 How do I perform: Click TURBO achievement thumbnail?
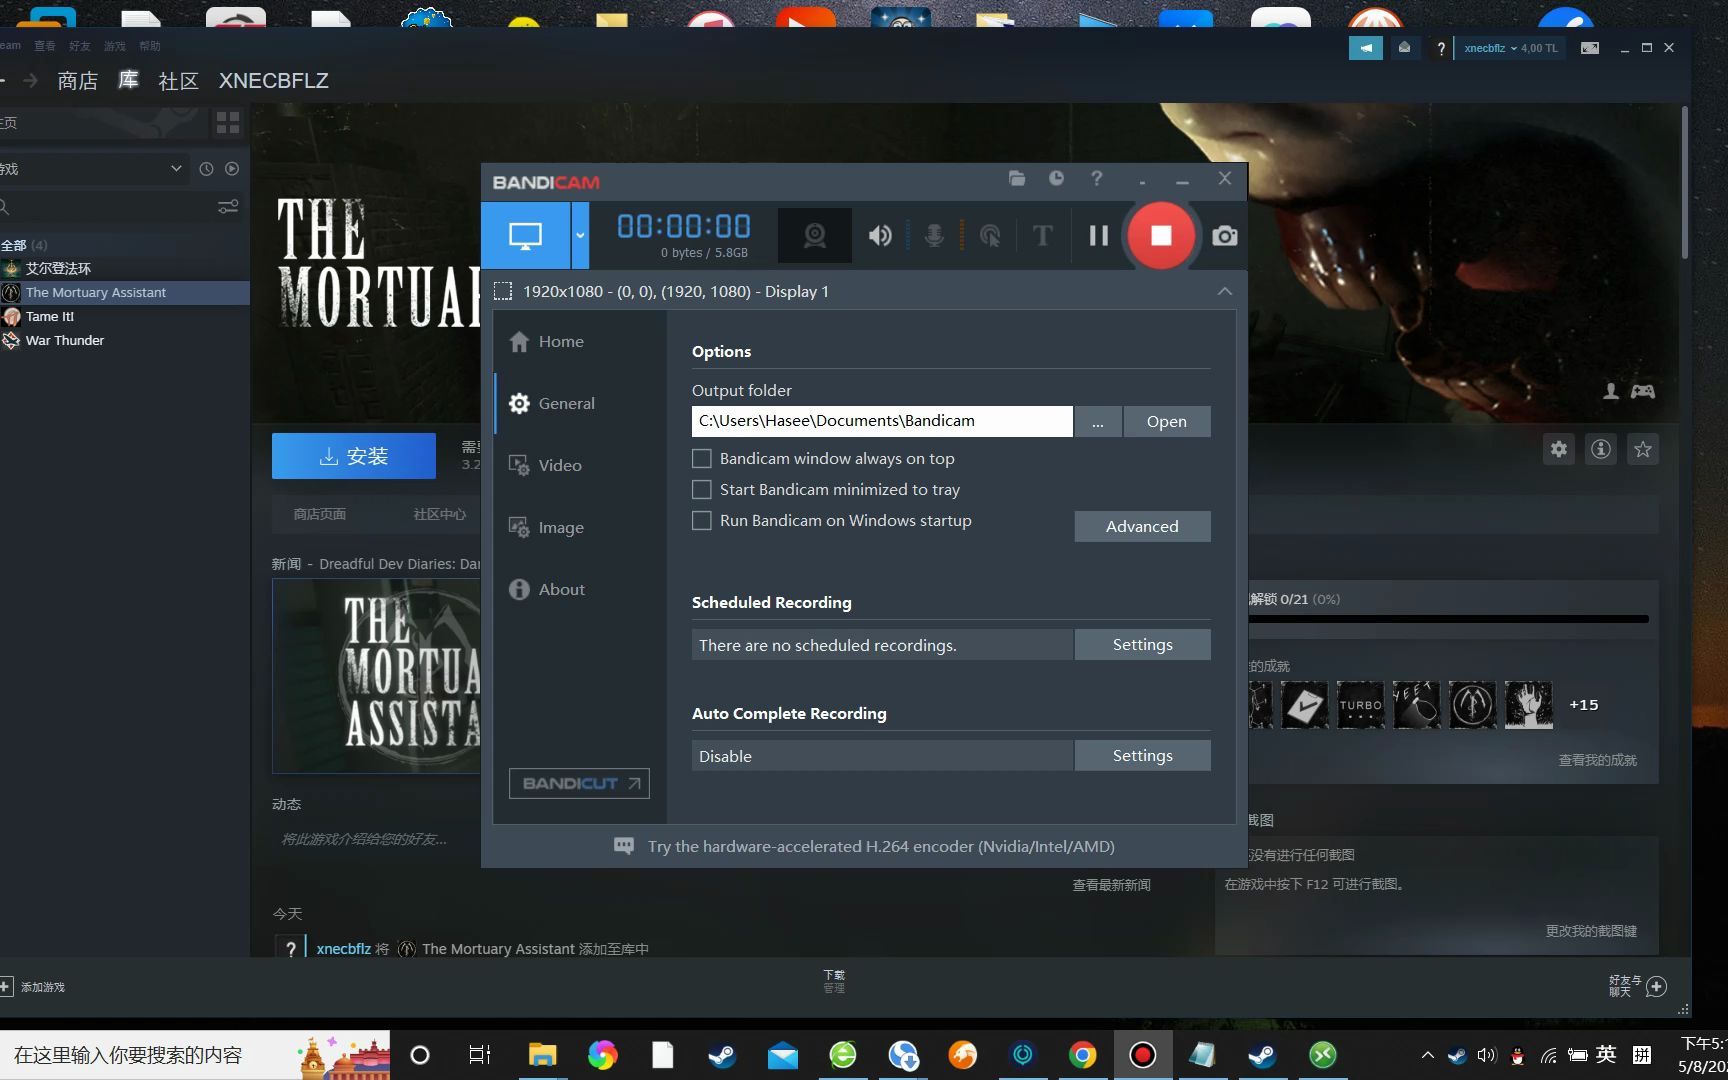[1360, 705]
